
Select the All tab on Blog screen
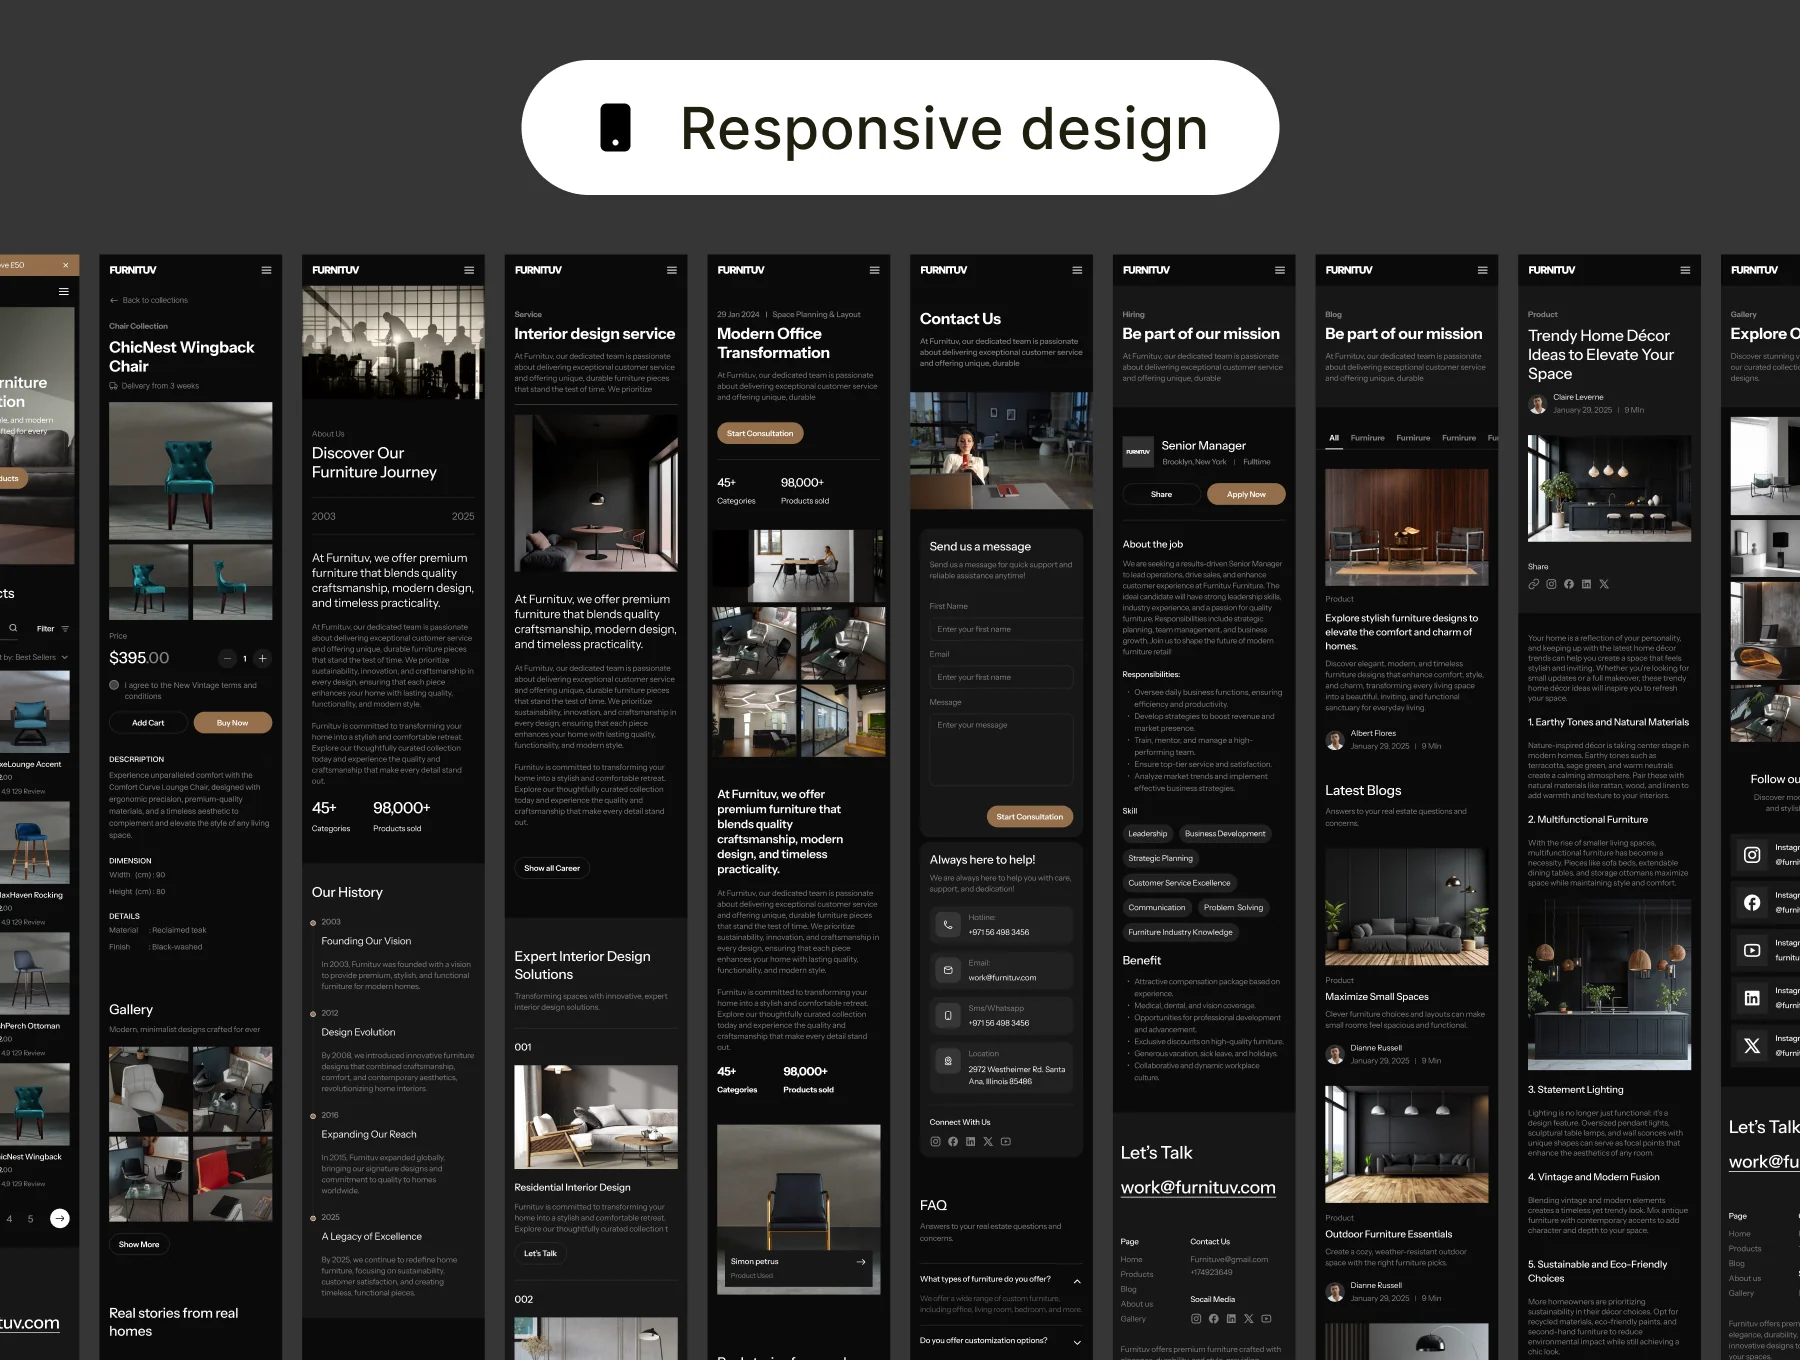[x=1334, y=438]
